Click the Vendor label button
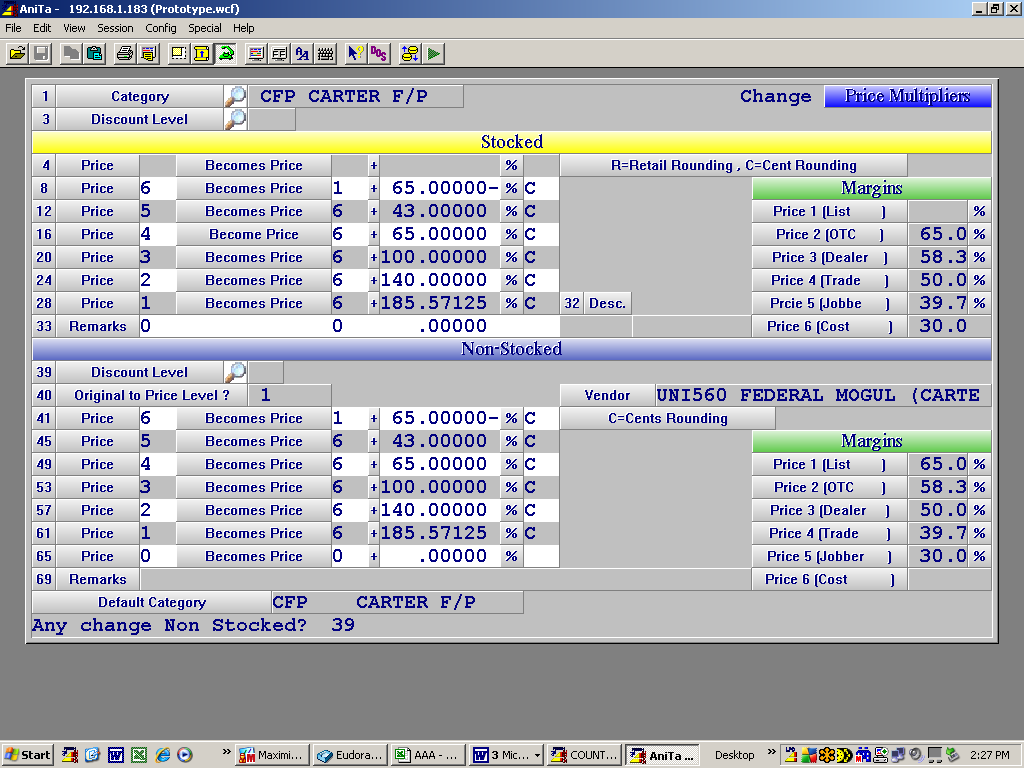The width and height of the screenshot is (1024, 768). [x=607, y=395]
